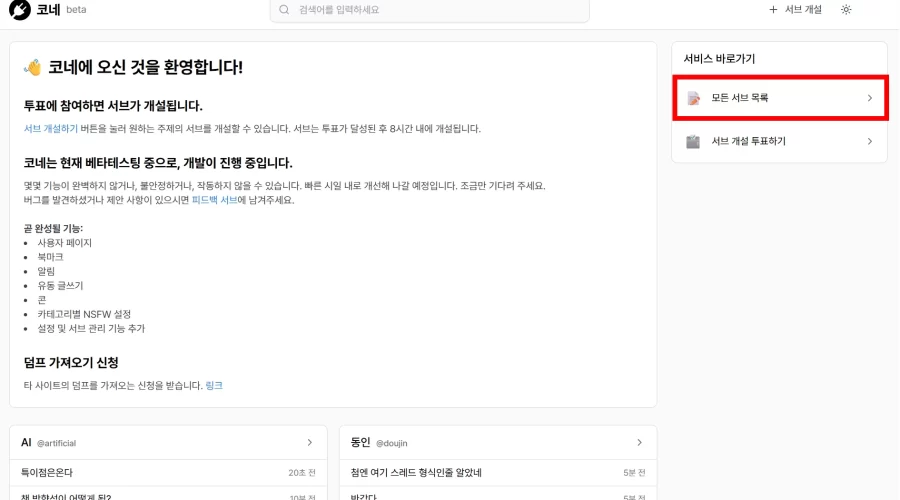Click the plus icon beside 서브 개설
The width and height of the screenshot is (900, 500).
click(773, 10)
